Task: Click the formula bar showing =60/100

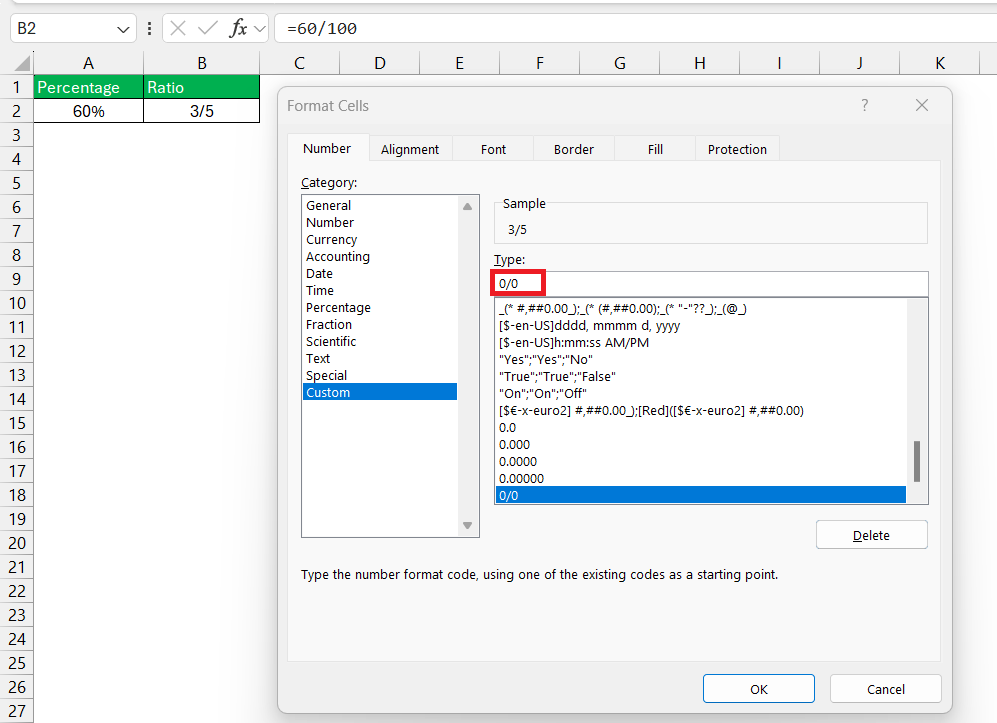Action: (636, 29)
